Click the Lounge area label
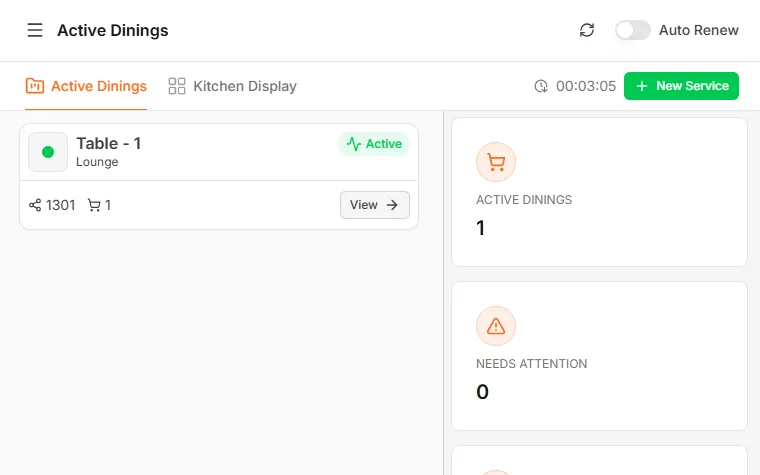Viewport: 760px width, 475px height. [x=97, y=162]
